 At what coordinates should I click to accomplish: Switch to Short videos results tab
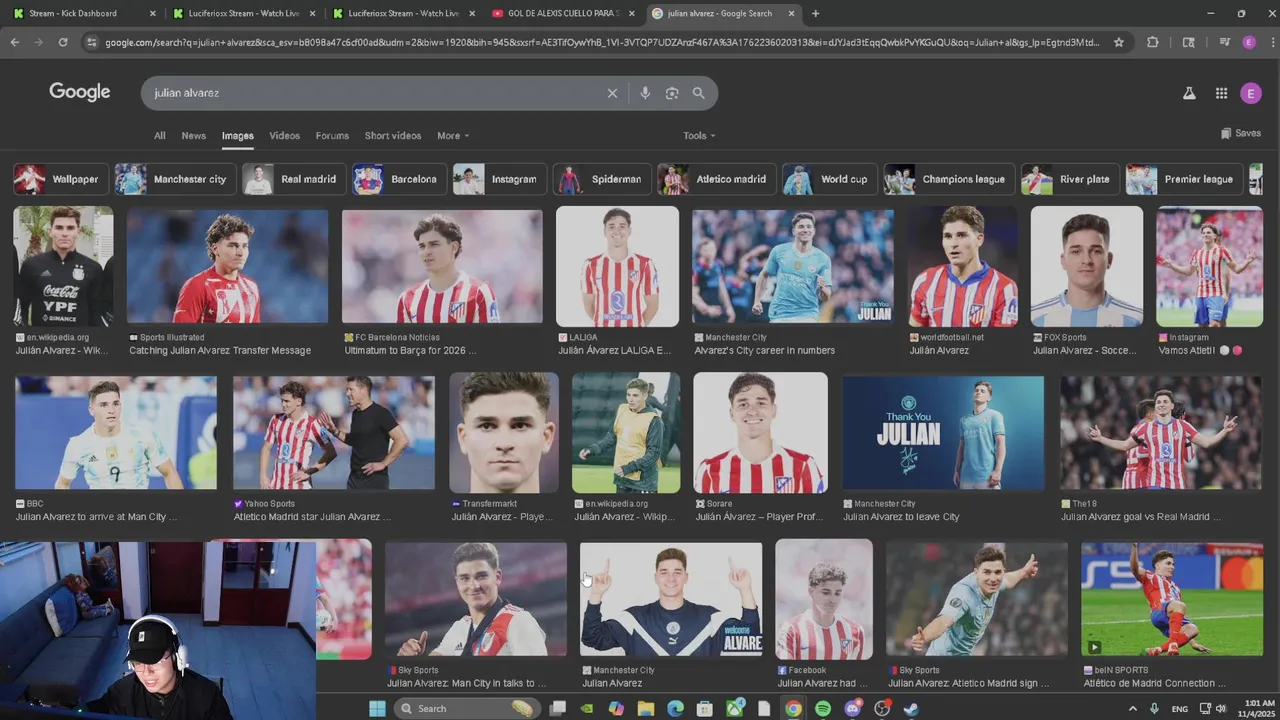point(392,135)
